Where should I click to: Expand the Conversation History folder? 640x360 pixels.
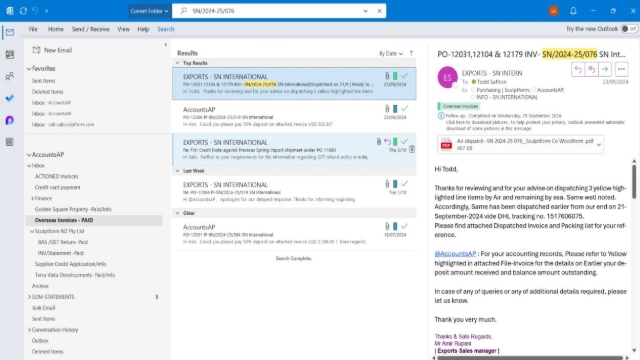click(x=29, y=330)
